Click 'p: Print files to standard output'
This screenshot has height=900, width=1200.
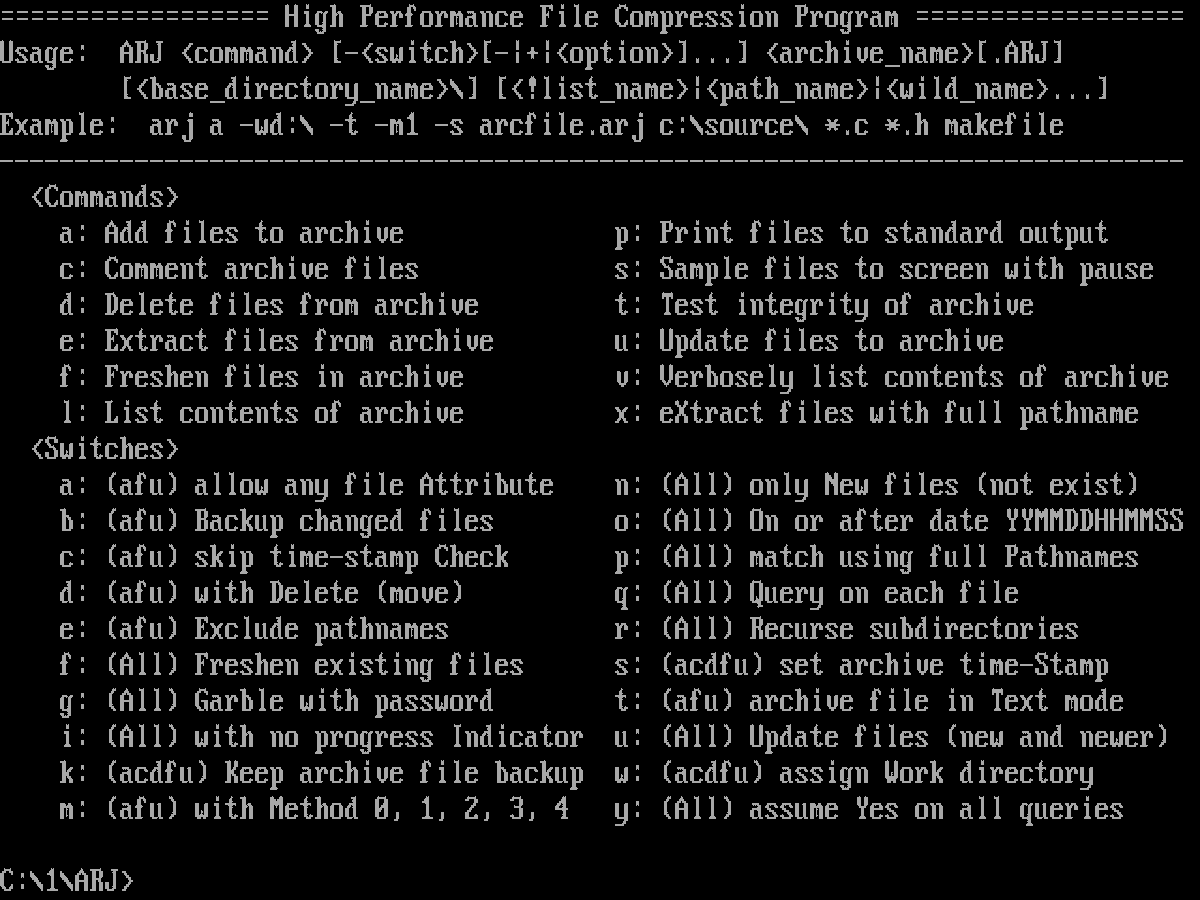tap(862, 233)
